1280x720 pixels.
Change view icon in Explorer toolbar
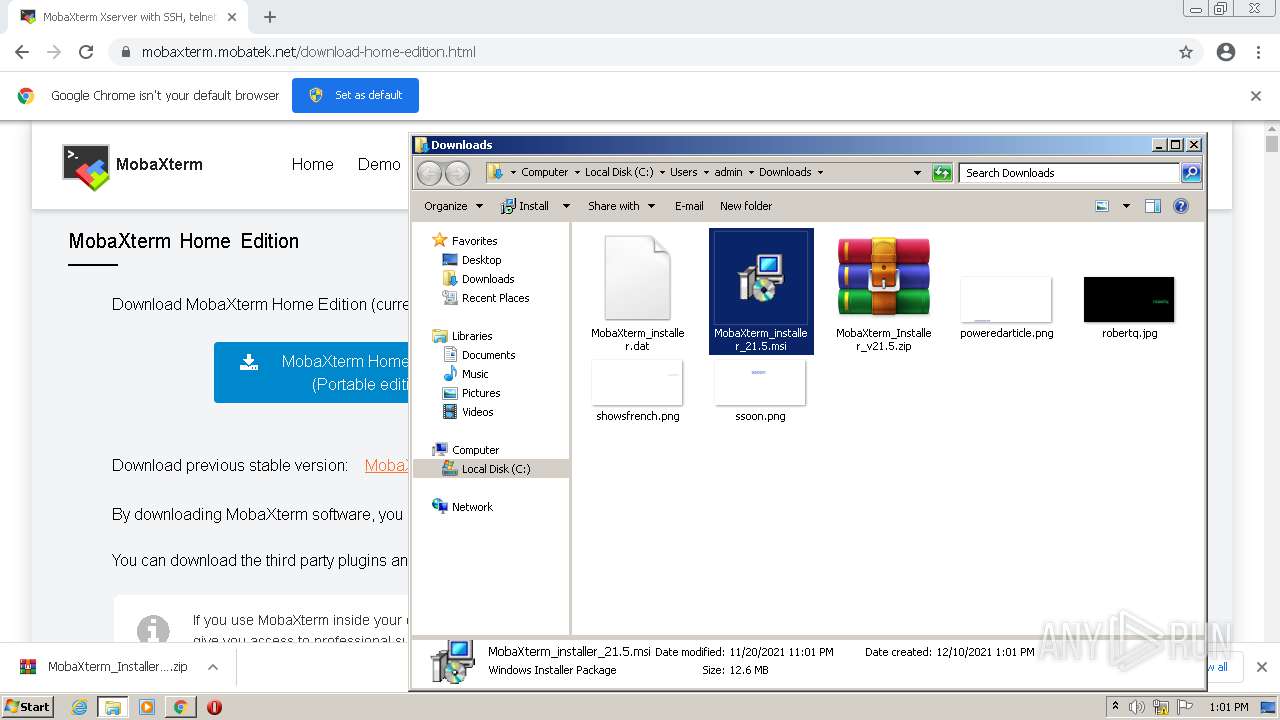click(x=1102, y=206)
